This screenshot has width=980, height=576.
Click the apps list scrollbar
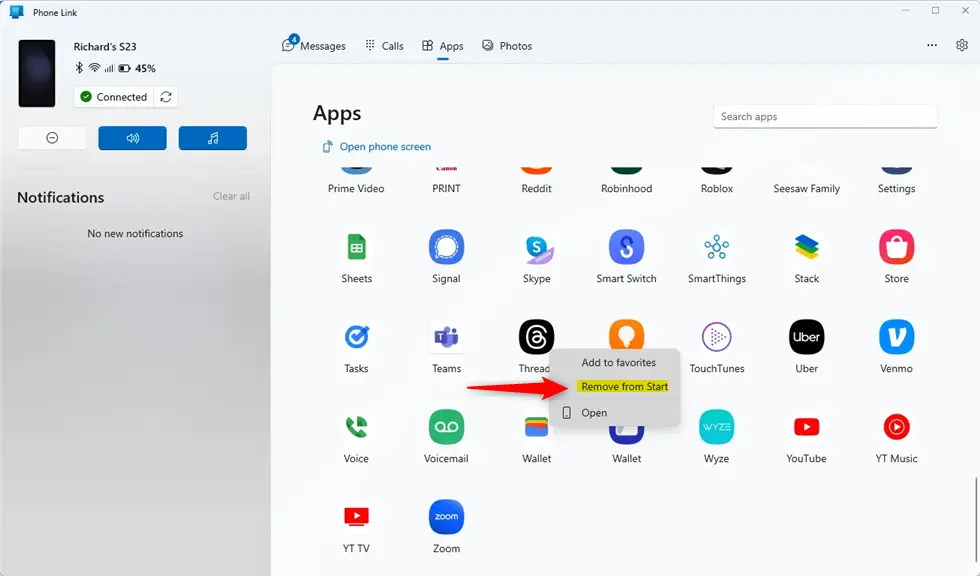coord(976,519)
